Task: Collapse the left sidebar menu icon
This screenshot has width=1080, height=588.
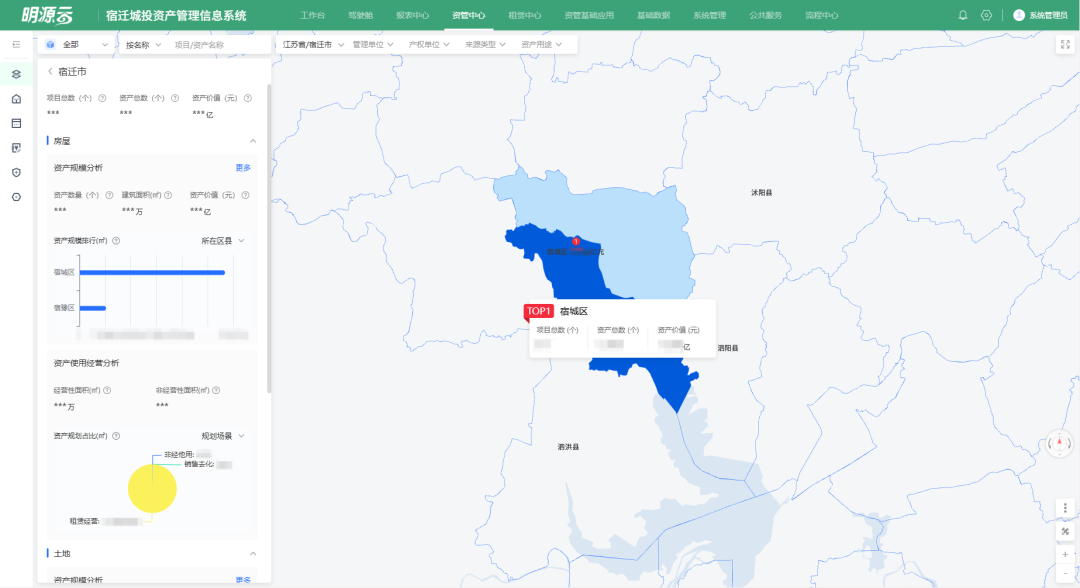Action: tap(16, 45)
